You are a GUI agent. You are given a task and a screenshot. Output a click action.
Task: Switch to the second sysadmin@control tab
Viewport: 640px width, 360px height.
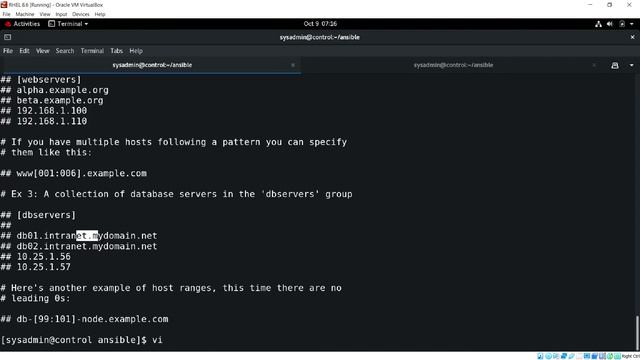(453, 65)
